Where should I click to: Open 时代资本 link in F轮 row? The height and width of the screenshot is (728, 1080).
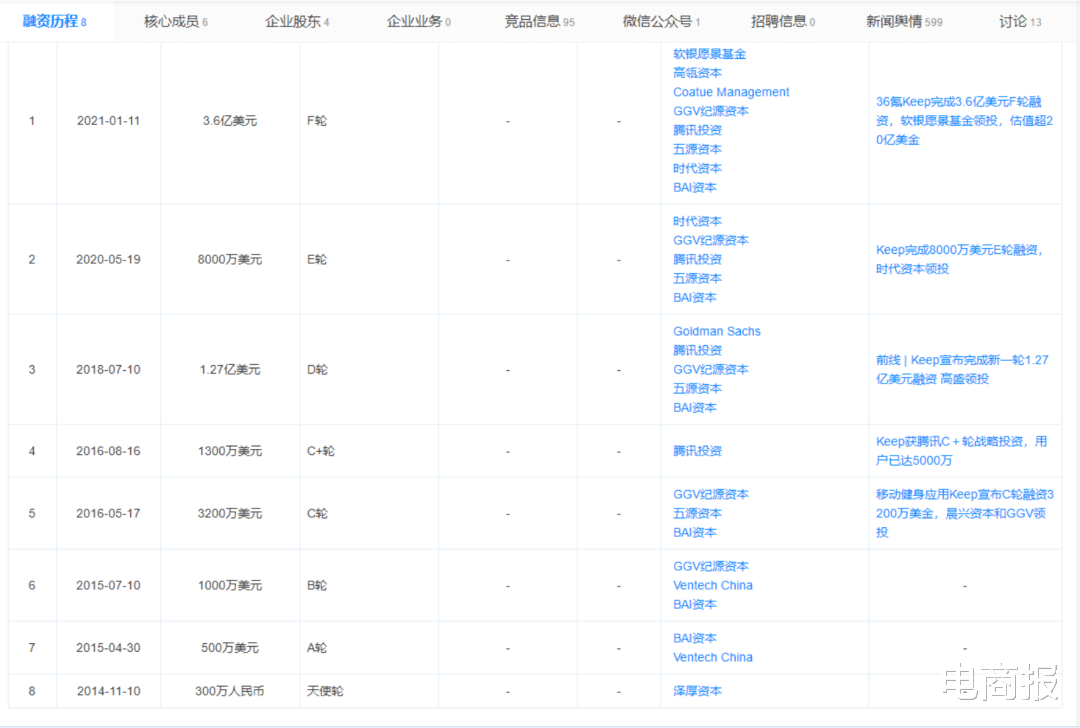tap(697, 168)
